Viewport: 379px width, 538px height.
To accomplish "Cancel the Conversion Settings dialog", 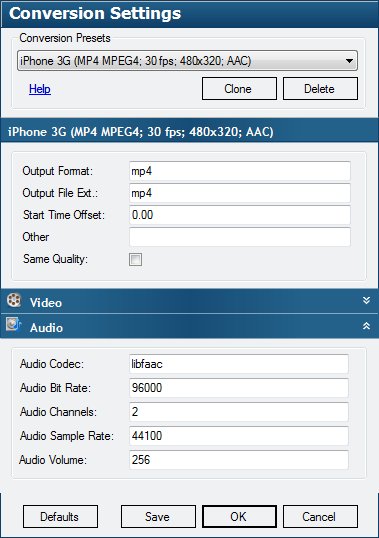I will click(320, 516).
